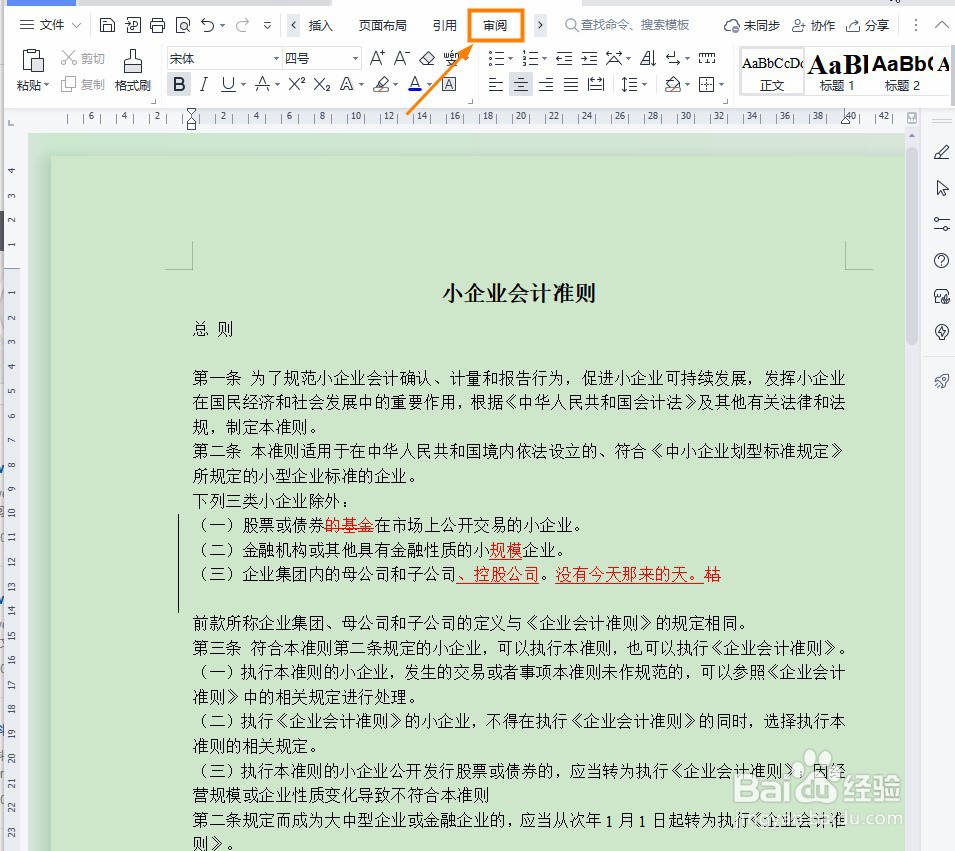Select the pen annotation icon in right sidebar
Screen dimensions: 955x851
pos(941,152)
